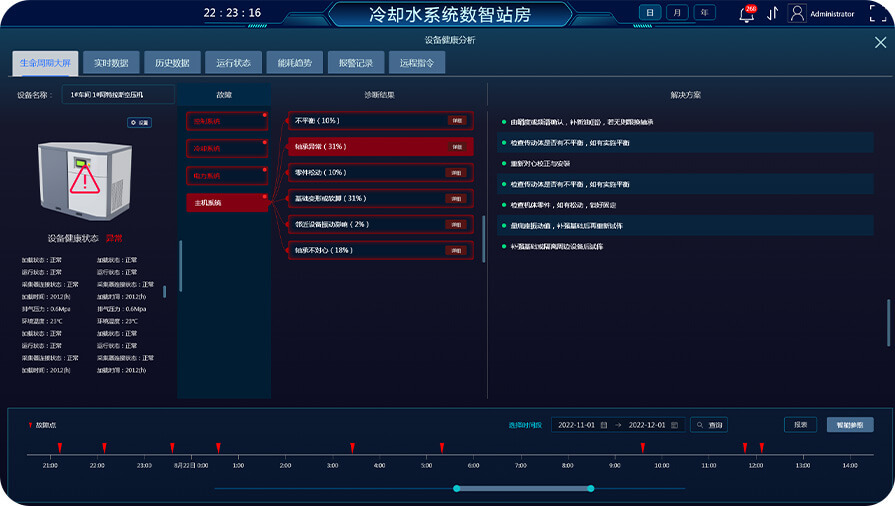
Task: Click the 设置 gear button above device image
Action: (139, 122)
